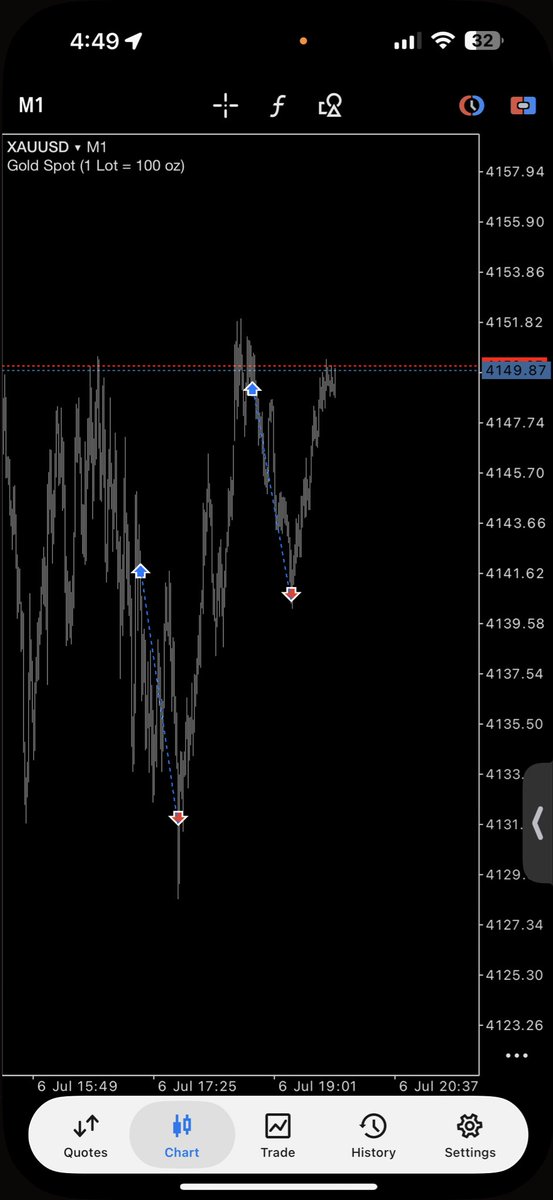Tap the Wi-Fi status icon
The width and height of the screenshot is (553, 1200).
click(442, 42)
